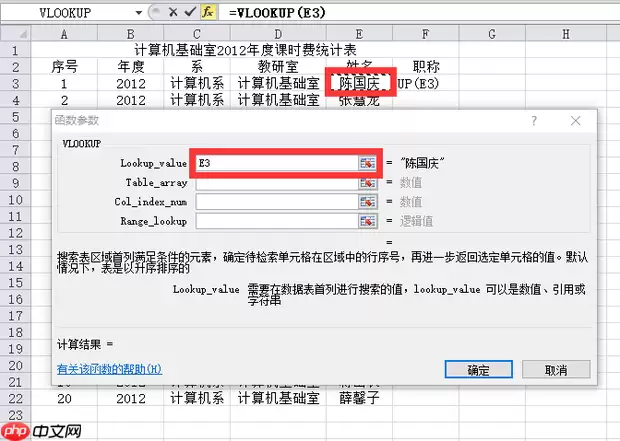
Task: Click the Table_array input field
Action: tap(277, 183)
